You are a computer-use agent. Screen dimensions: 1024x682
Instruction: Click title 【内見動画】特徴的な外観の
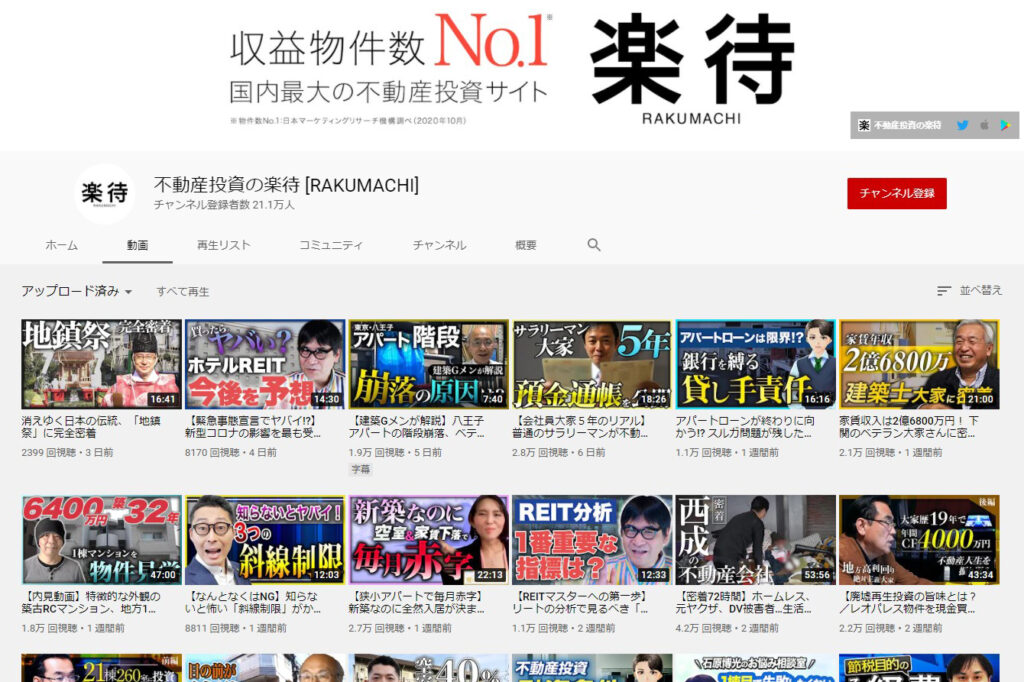(91, 602)
